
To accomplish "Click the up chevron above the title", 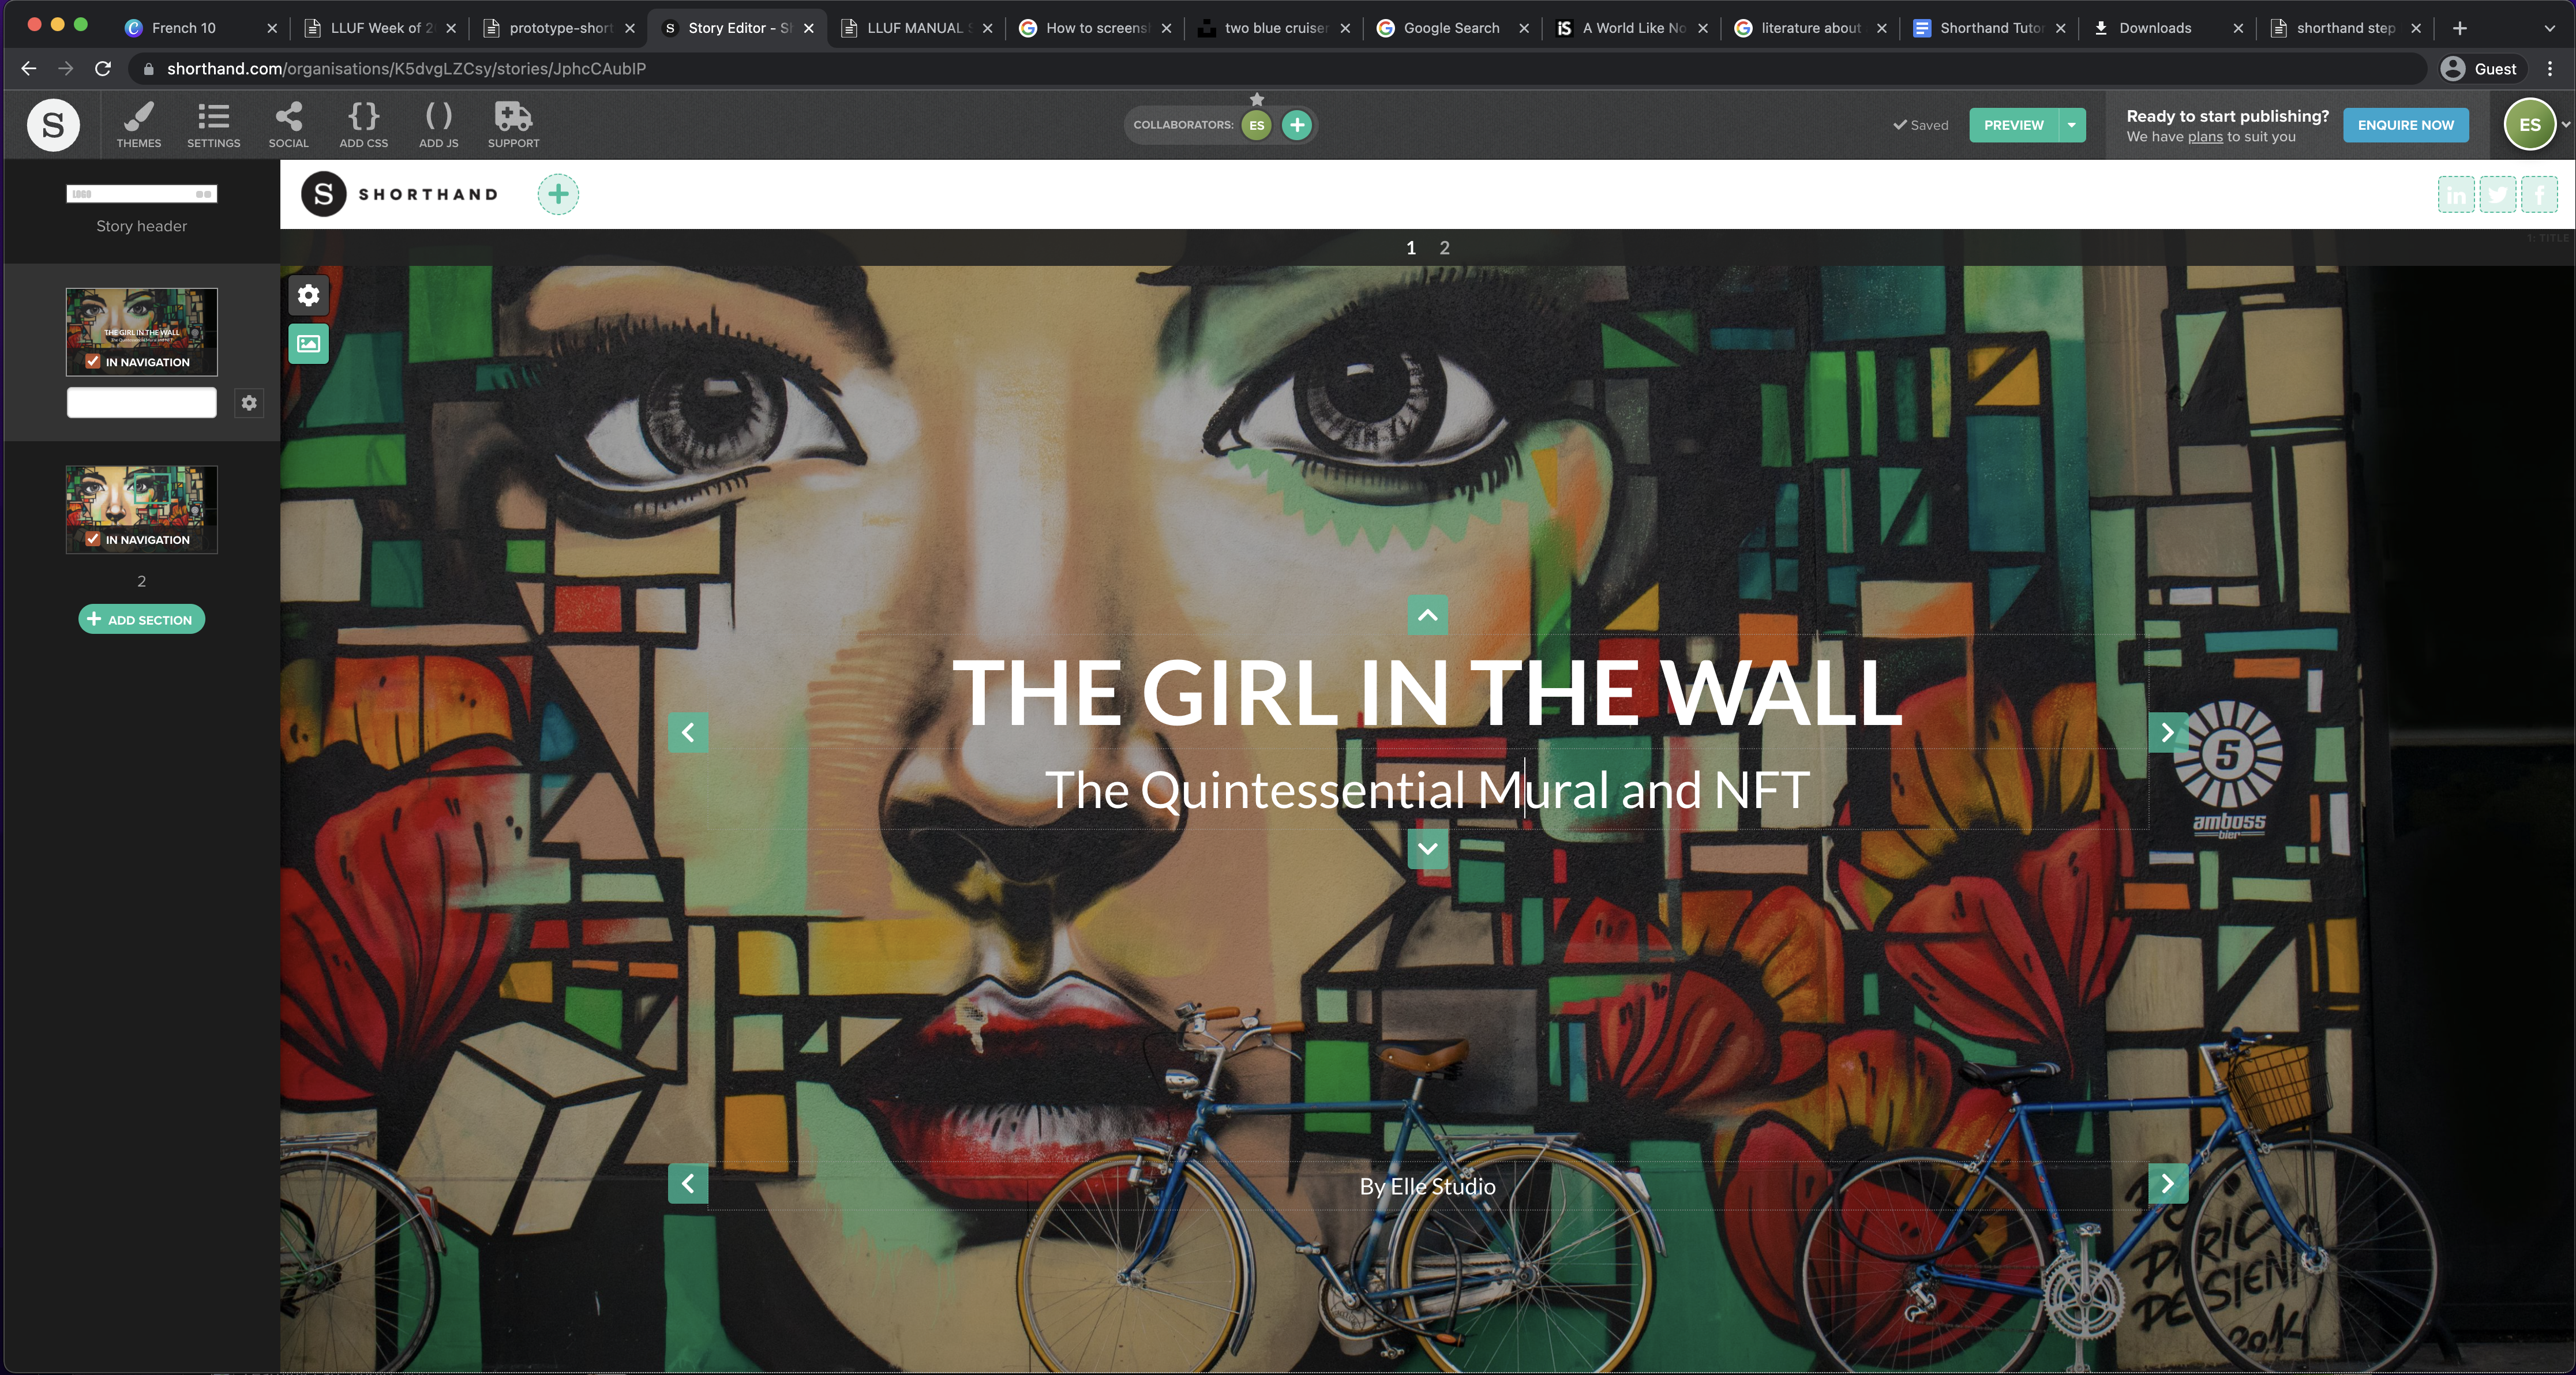I will click(1427, 615).
